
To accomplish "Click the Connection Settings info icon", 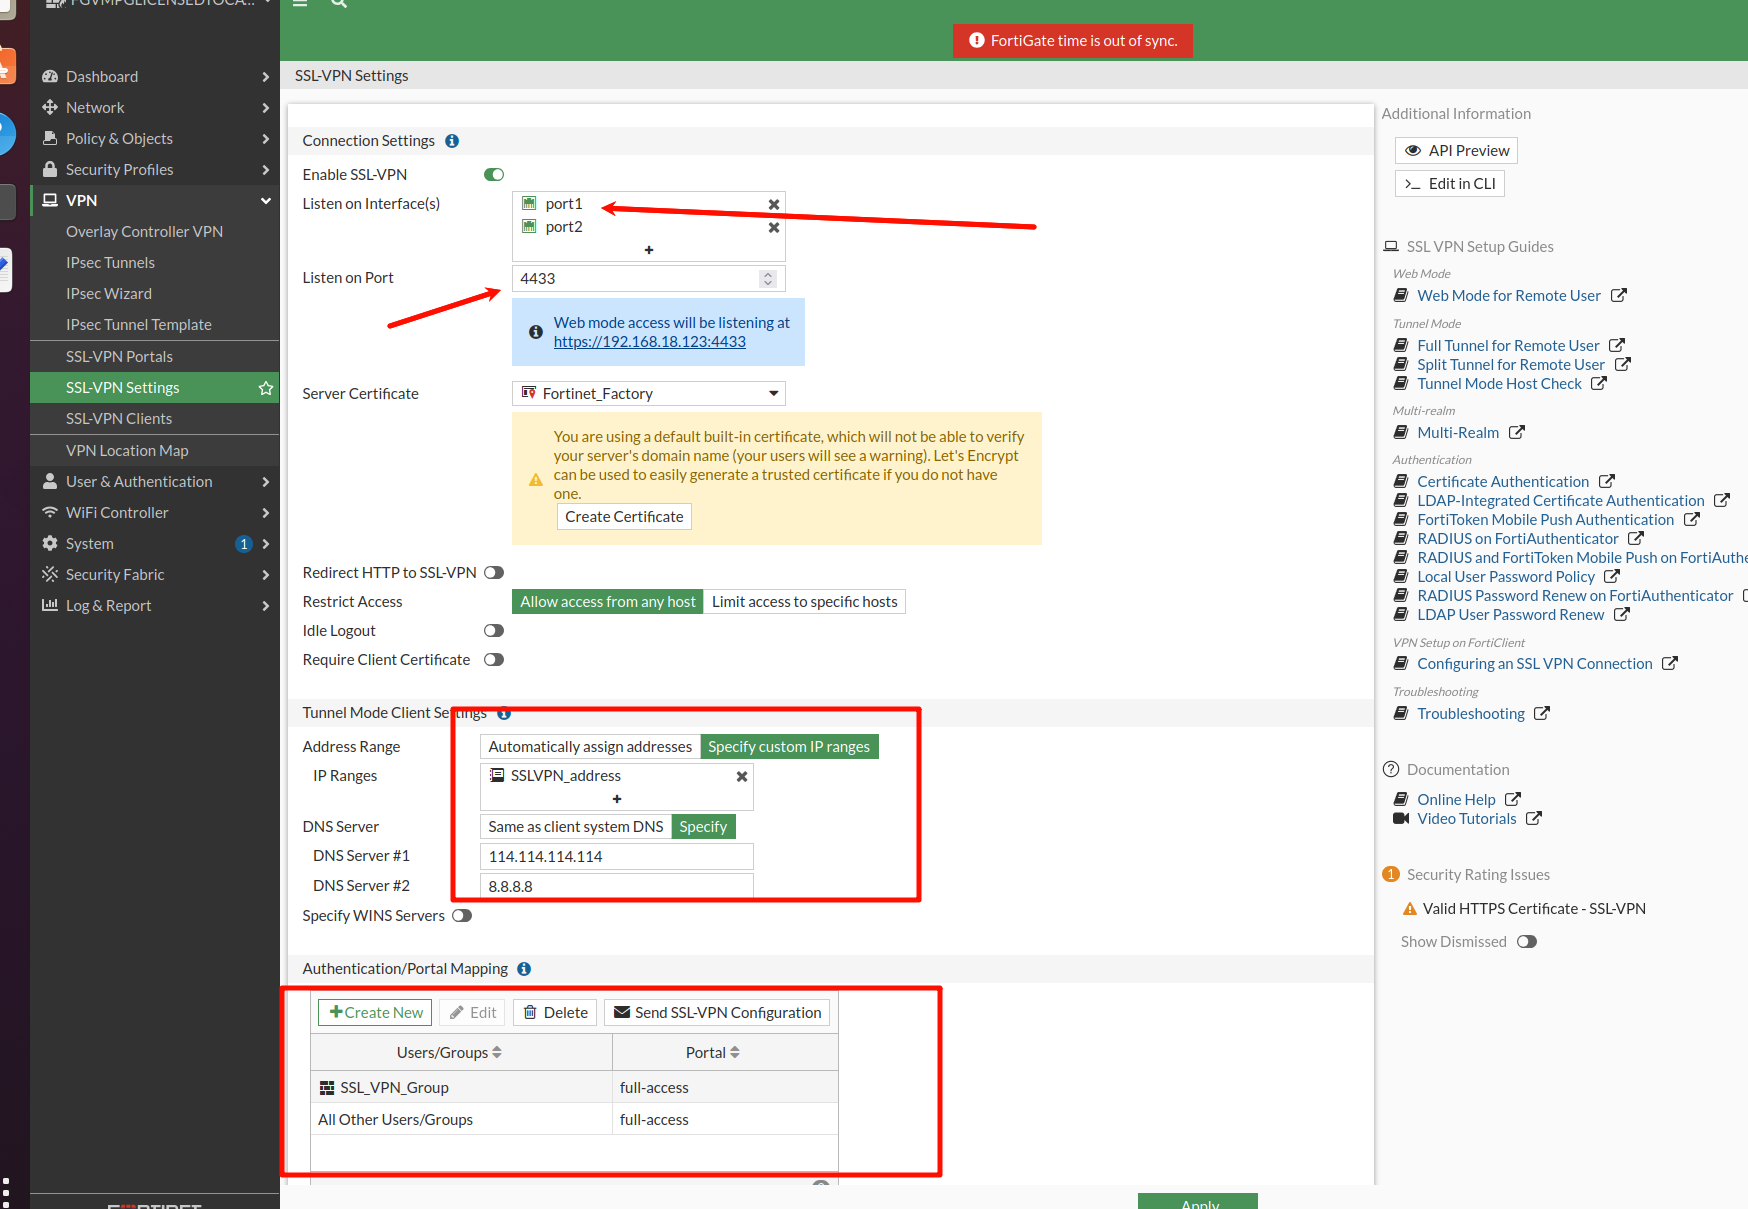I will click(452, 141).
